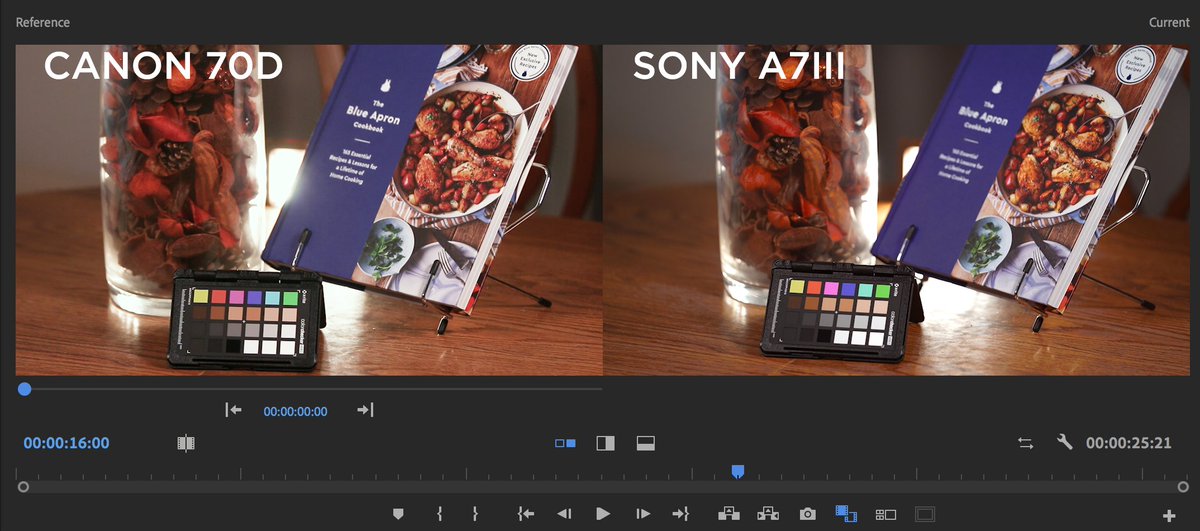Go to In point button
The width and height of the screenshot is (1200, 531).
coord(525,513)
